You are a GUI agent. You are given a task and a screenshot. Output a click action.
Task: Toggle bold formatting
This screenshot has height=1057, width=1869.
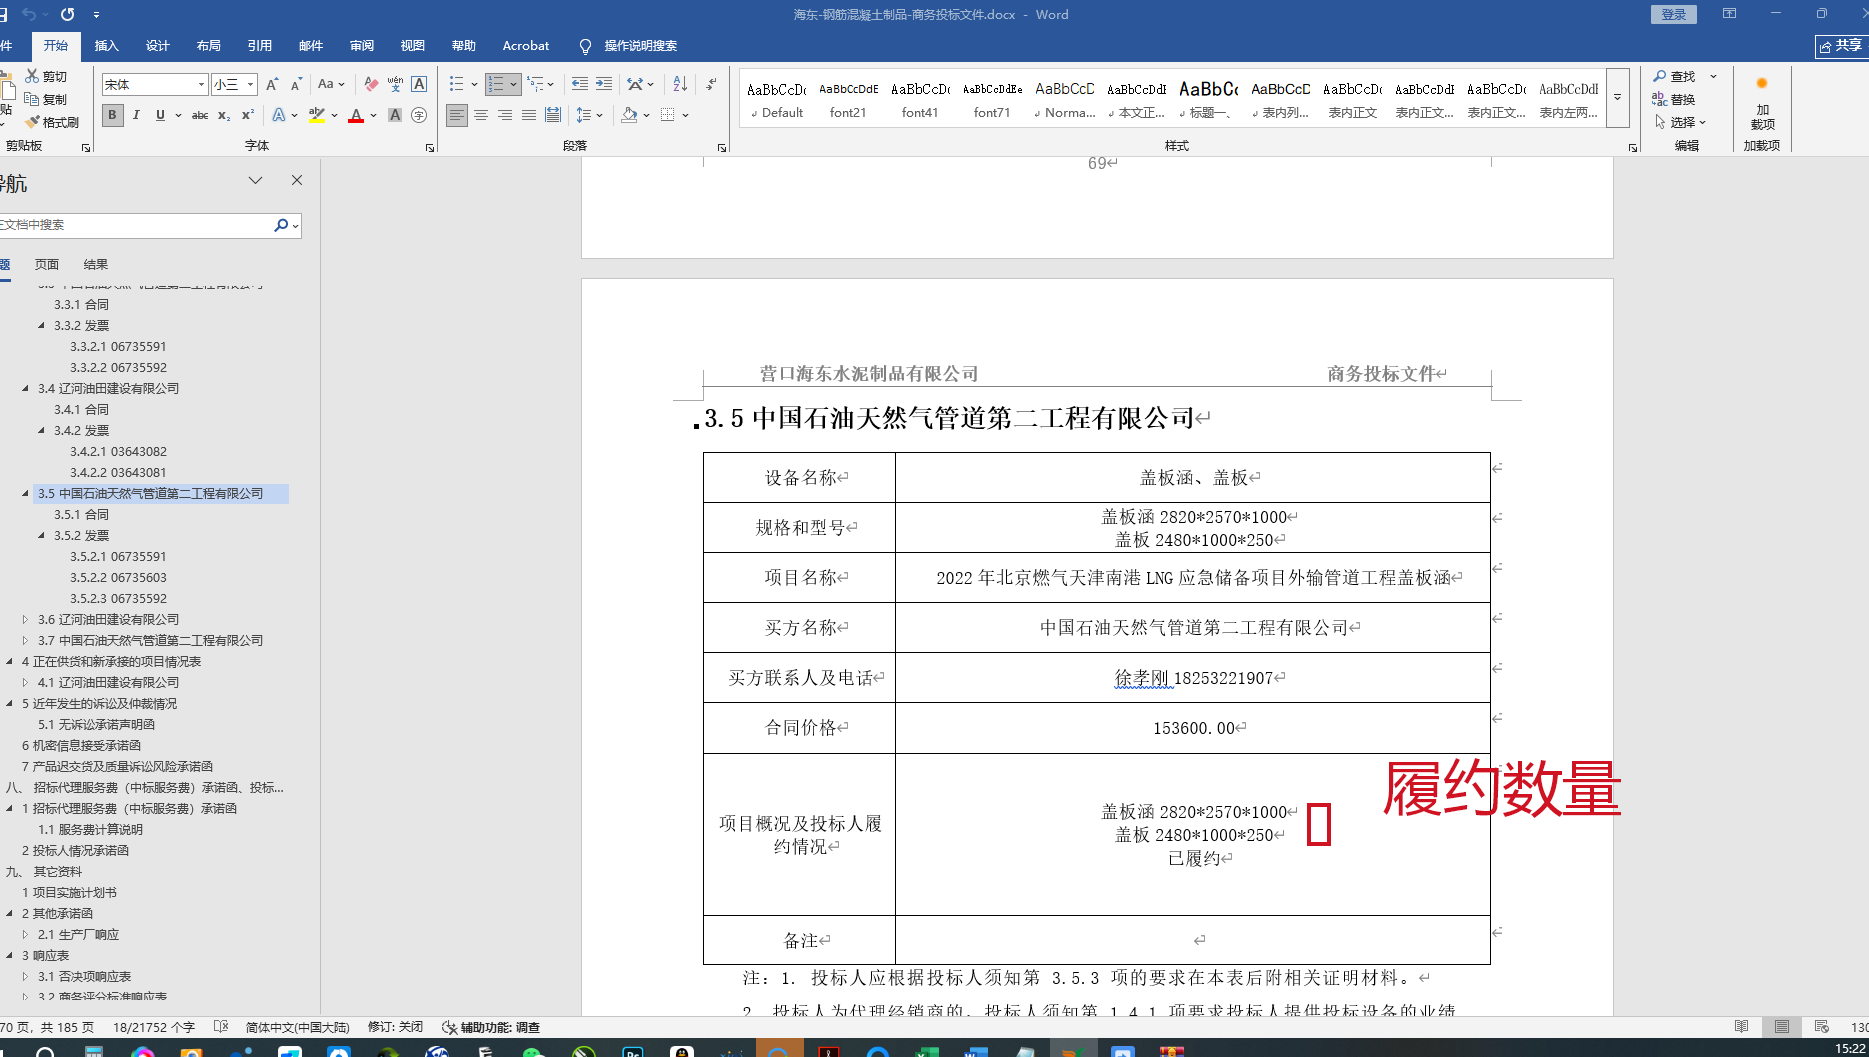coord(113,115)
